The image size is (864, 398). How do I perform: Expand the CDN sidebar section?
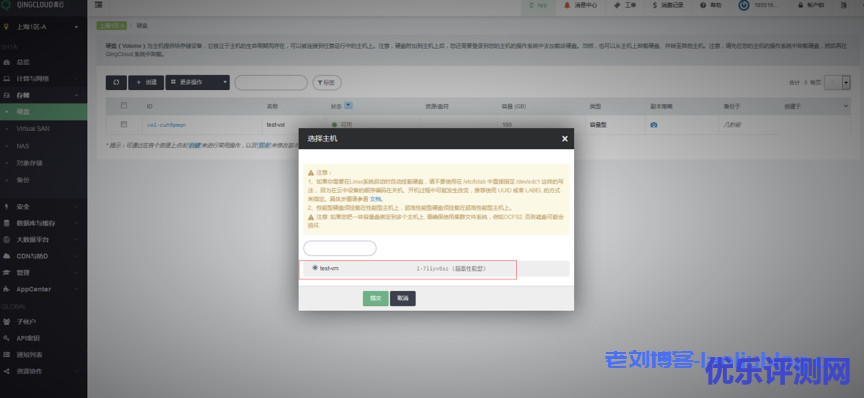click(44, 256)
